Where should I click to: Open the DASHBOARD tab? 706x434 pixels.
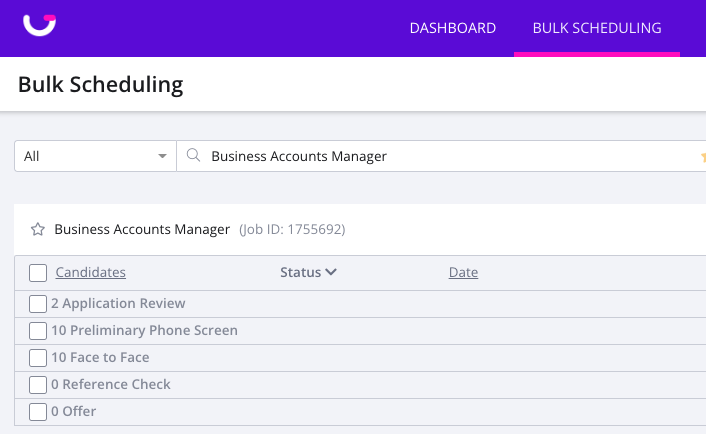(453, 28)
